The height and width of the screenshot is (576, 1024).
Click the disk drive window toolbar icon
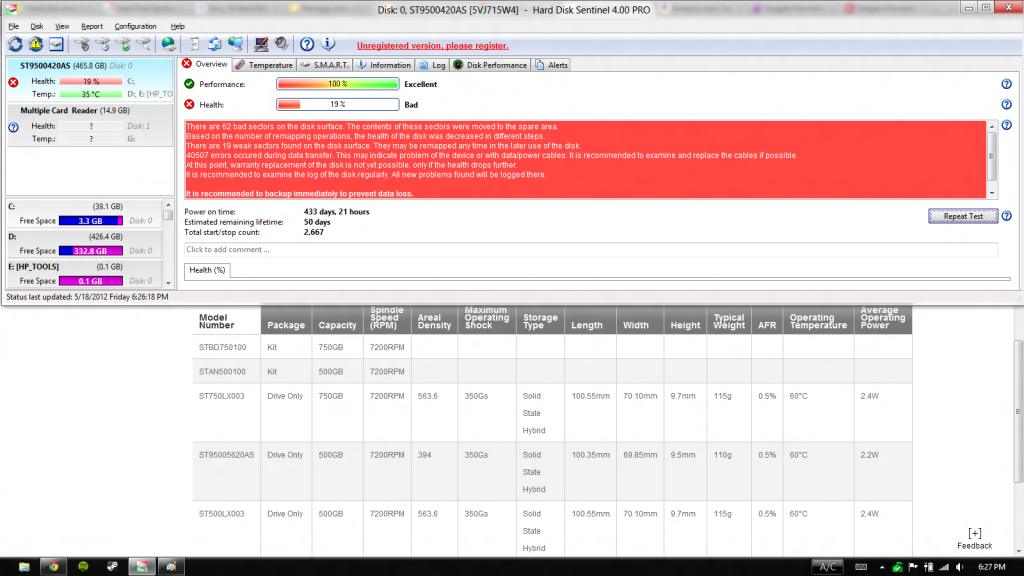(56, 44)
